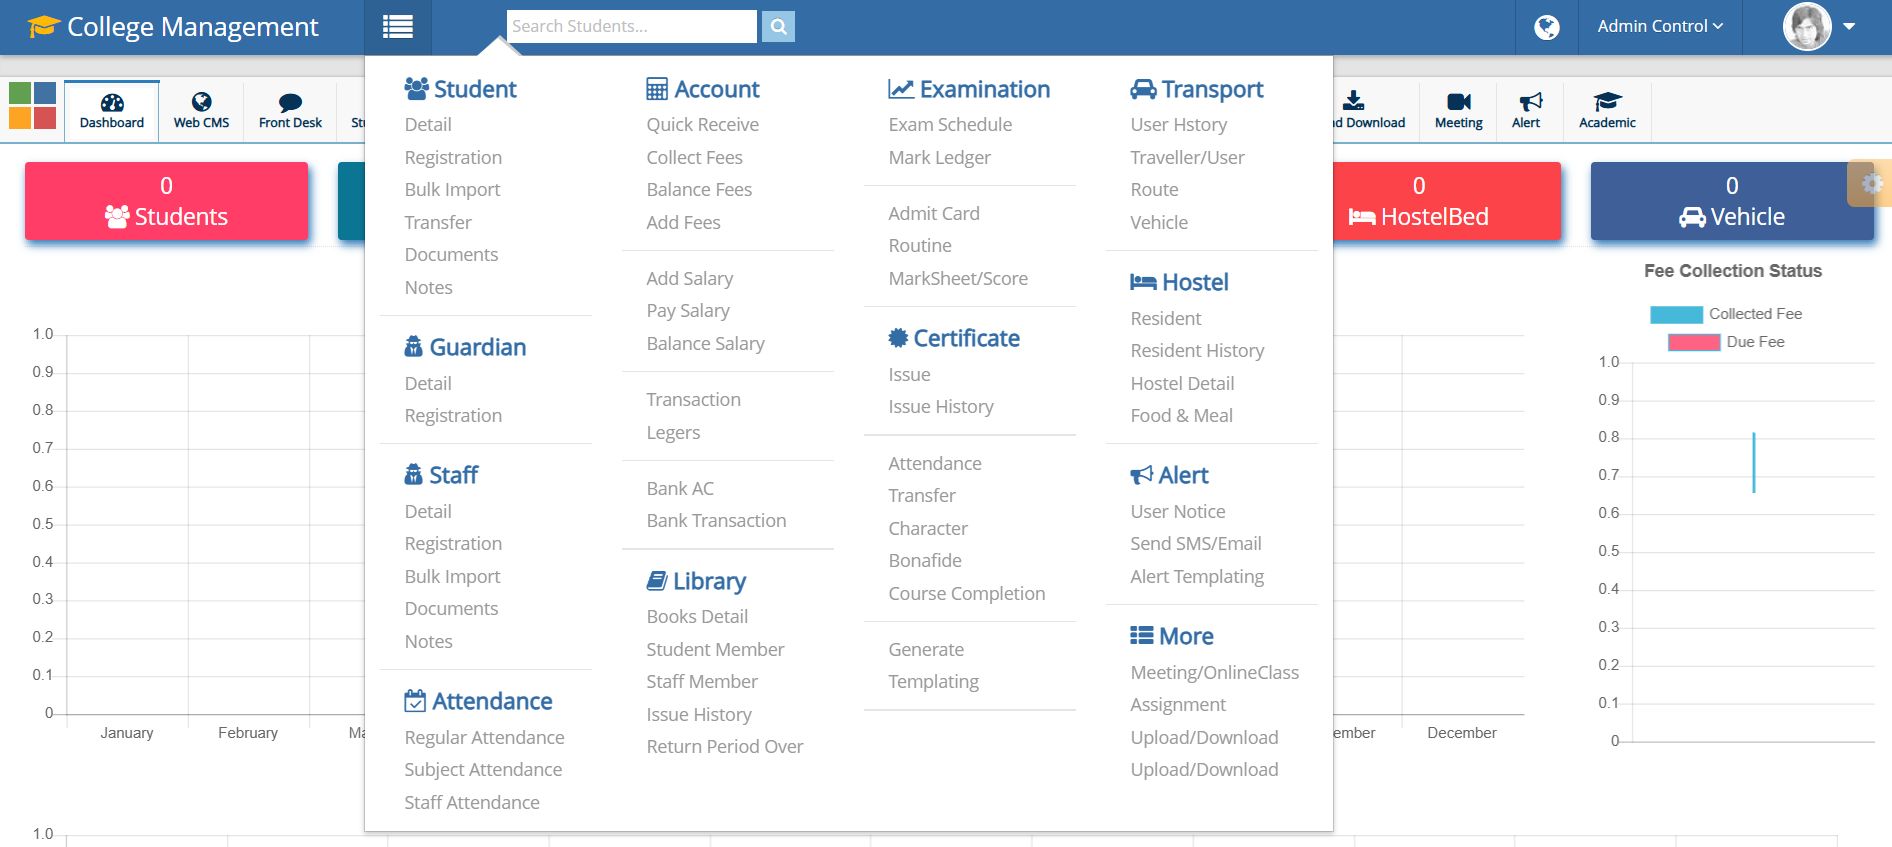
Task: Open Admit Card link
Action: pyautogui.click(x=934, y=213)
